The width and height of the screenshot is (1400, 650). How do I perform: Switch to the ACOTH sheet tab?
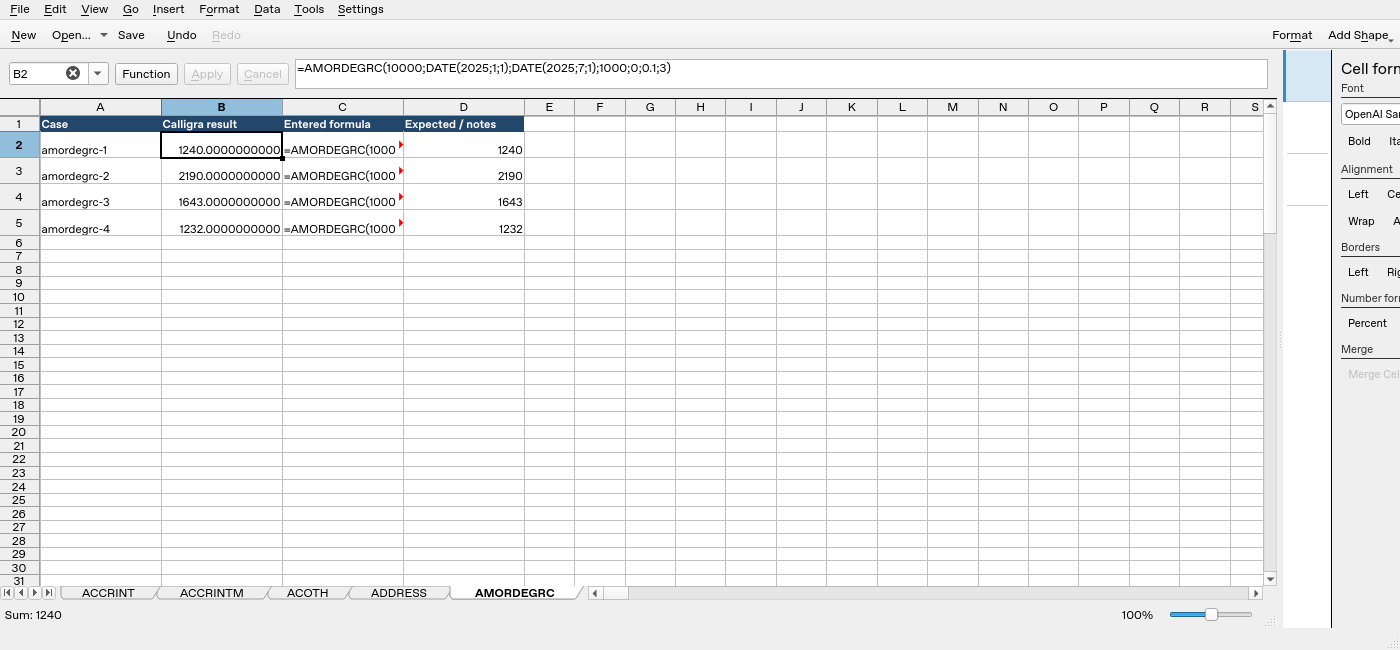click(308, 593)
